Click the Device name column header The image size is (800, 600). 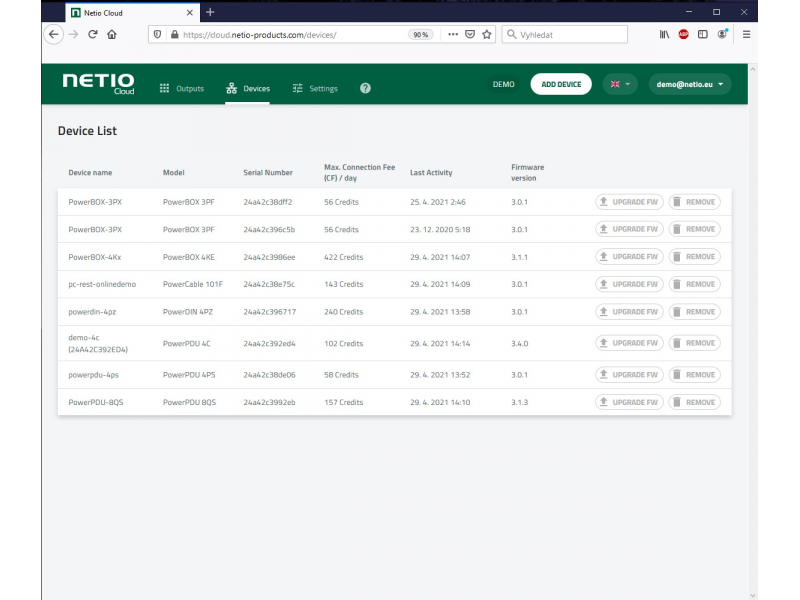point(90,172)
